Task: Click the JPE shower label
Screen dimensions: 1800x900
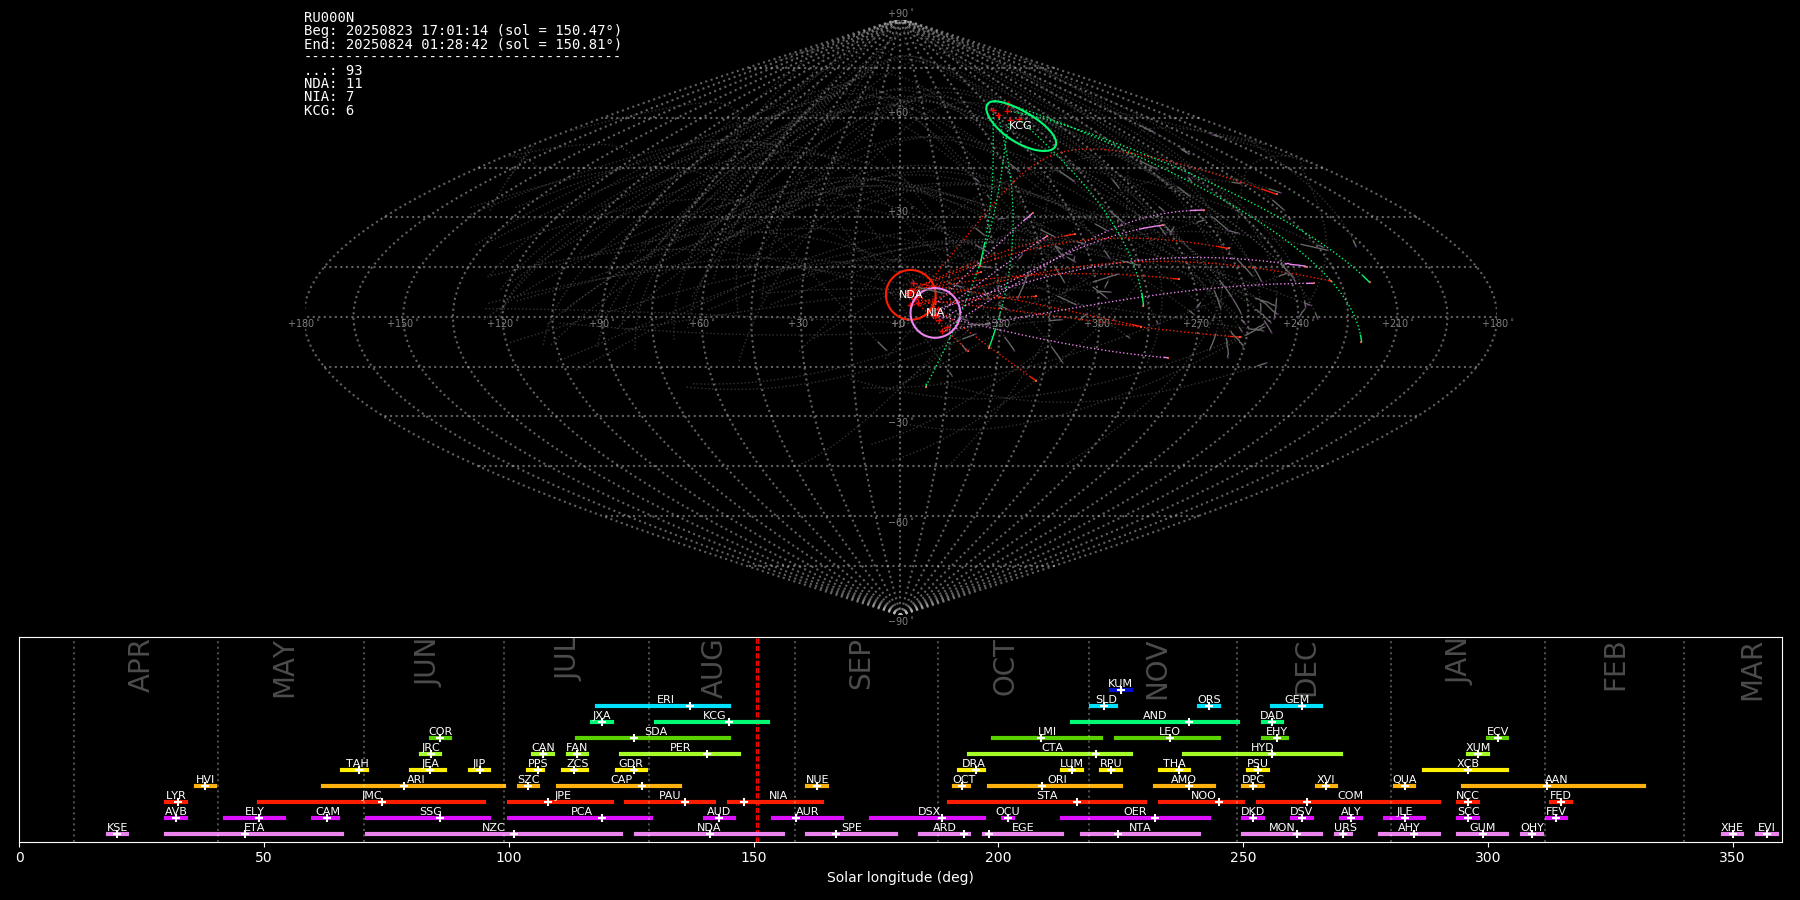Action: (563, 796)
